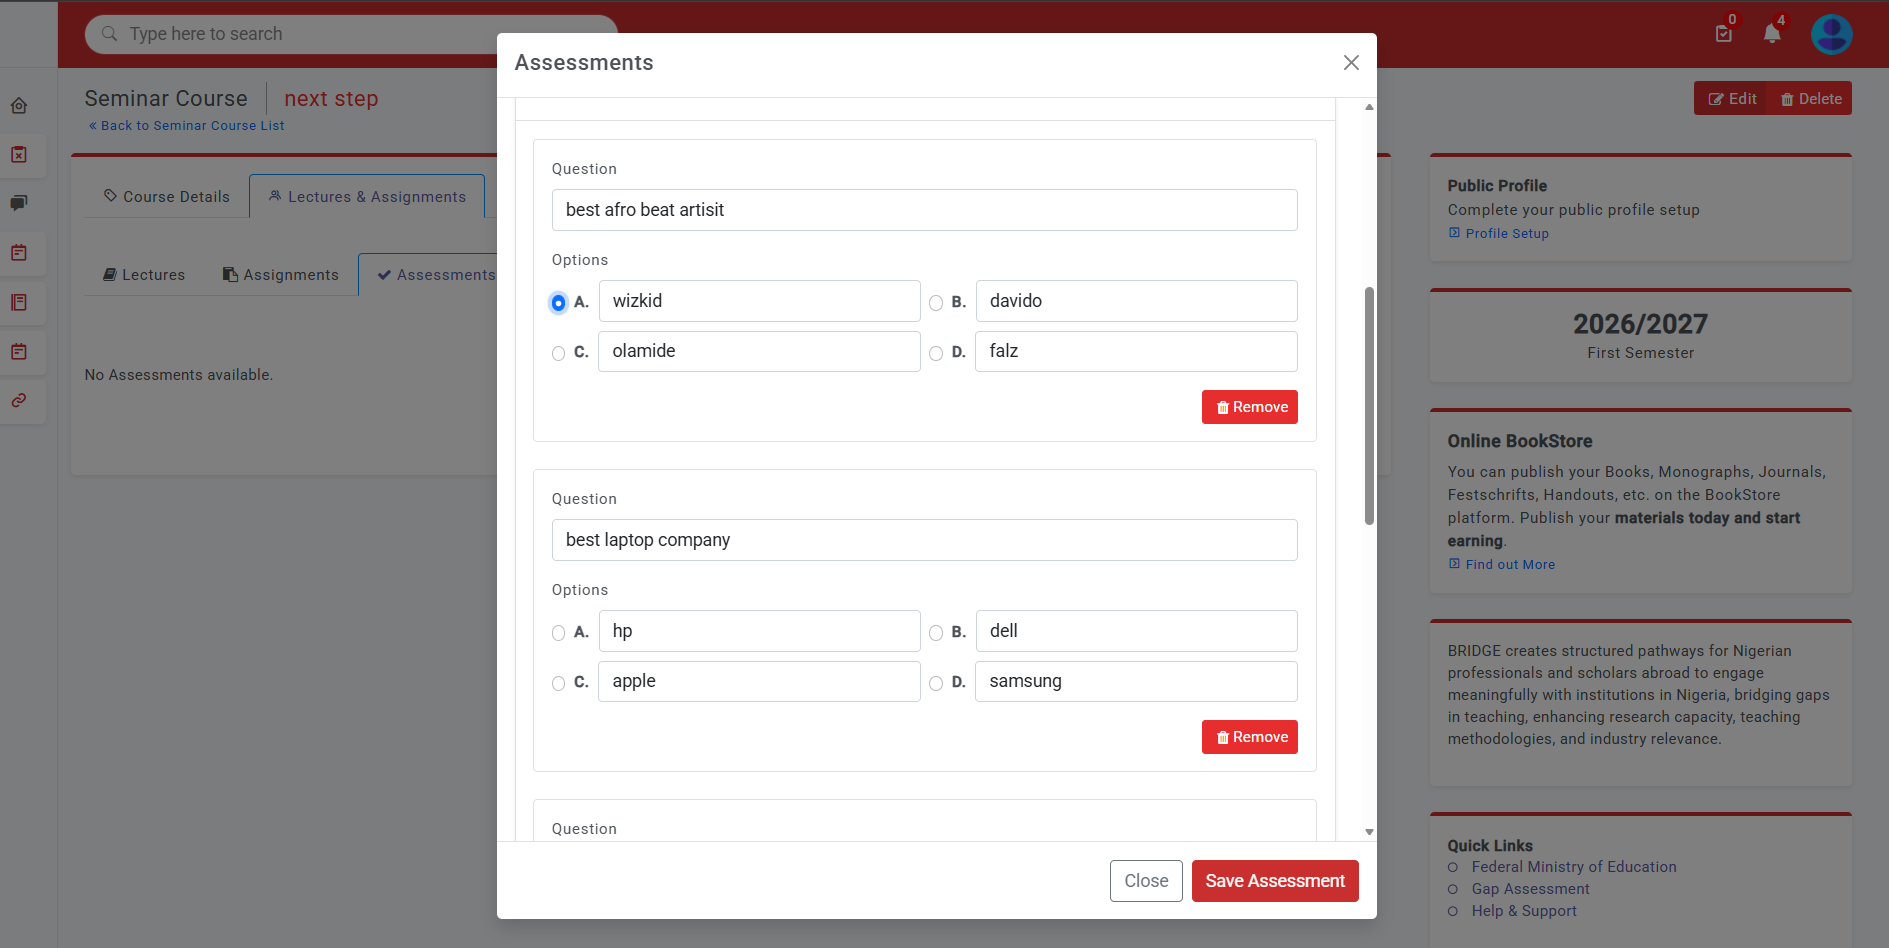The height and width of the screenshot is (948, 1889).
Task: Click the wizkid option field
Action: point(760,301)
